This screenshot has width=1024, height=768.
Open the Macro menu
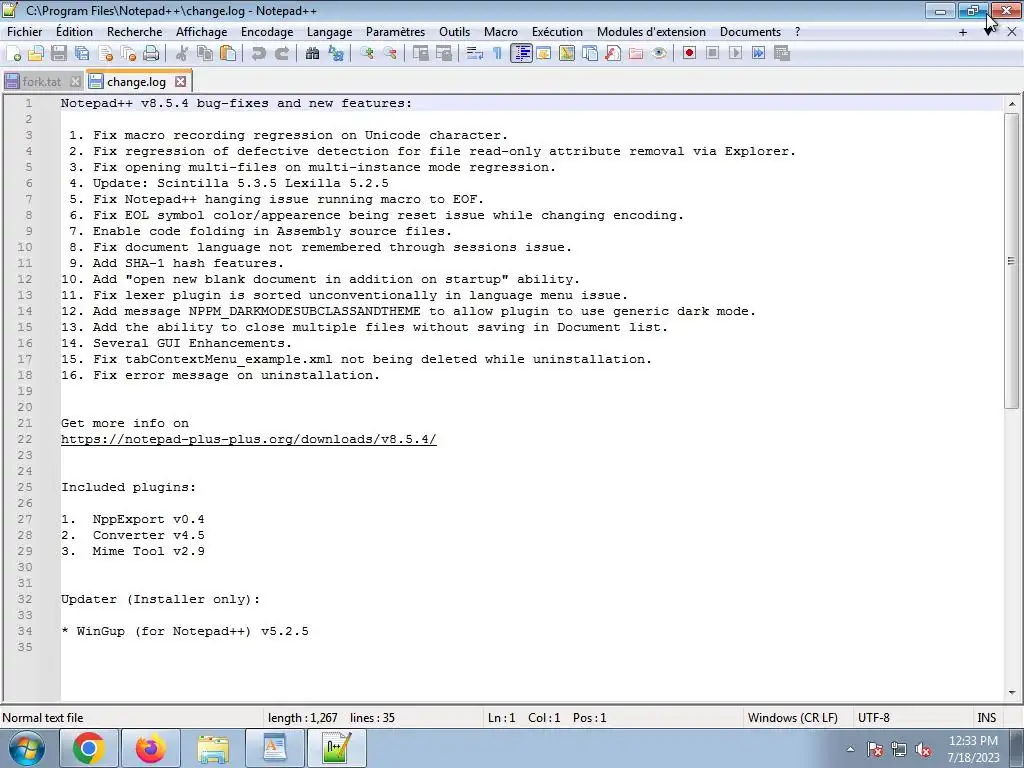pyautogui.click(x=501, y=32)
